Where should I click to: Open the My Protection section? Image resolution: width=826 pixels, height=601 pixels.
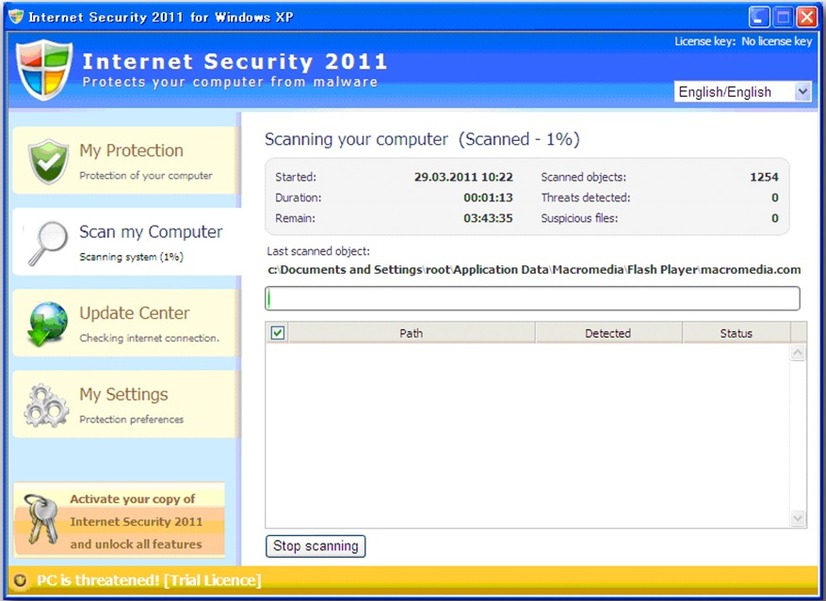point(126,160)
